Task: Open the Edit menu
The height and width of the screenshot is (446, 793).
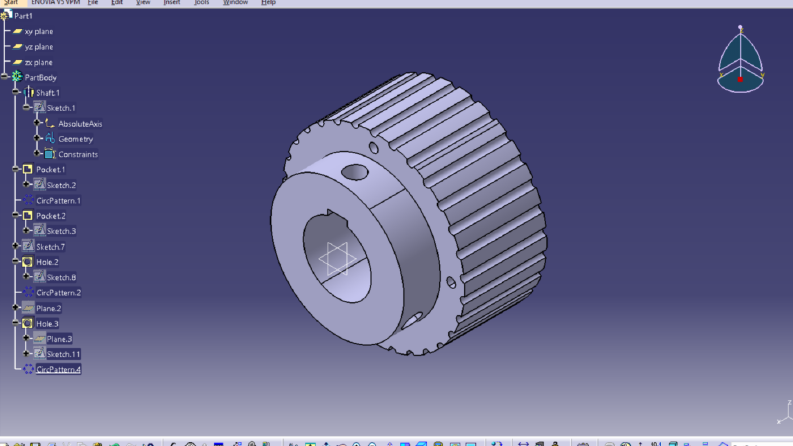Action: [117, 3]
